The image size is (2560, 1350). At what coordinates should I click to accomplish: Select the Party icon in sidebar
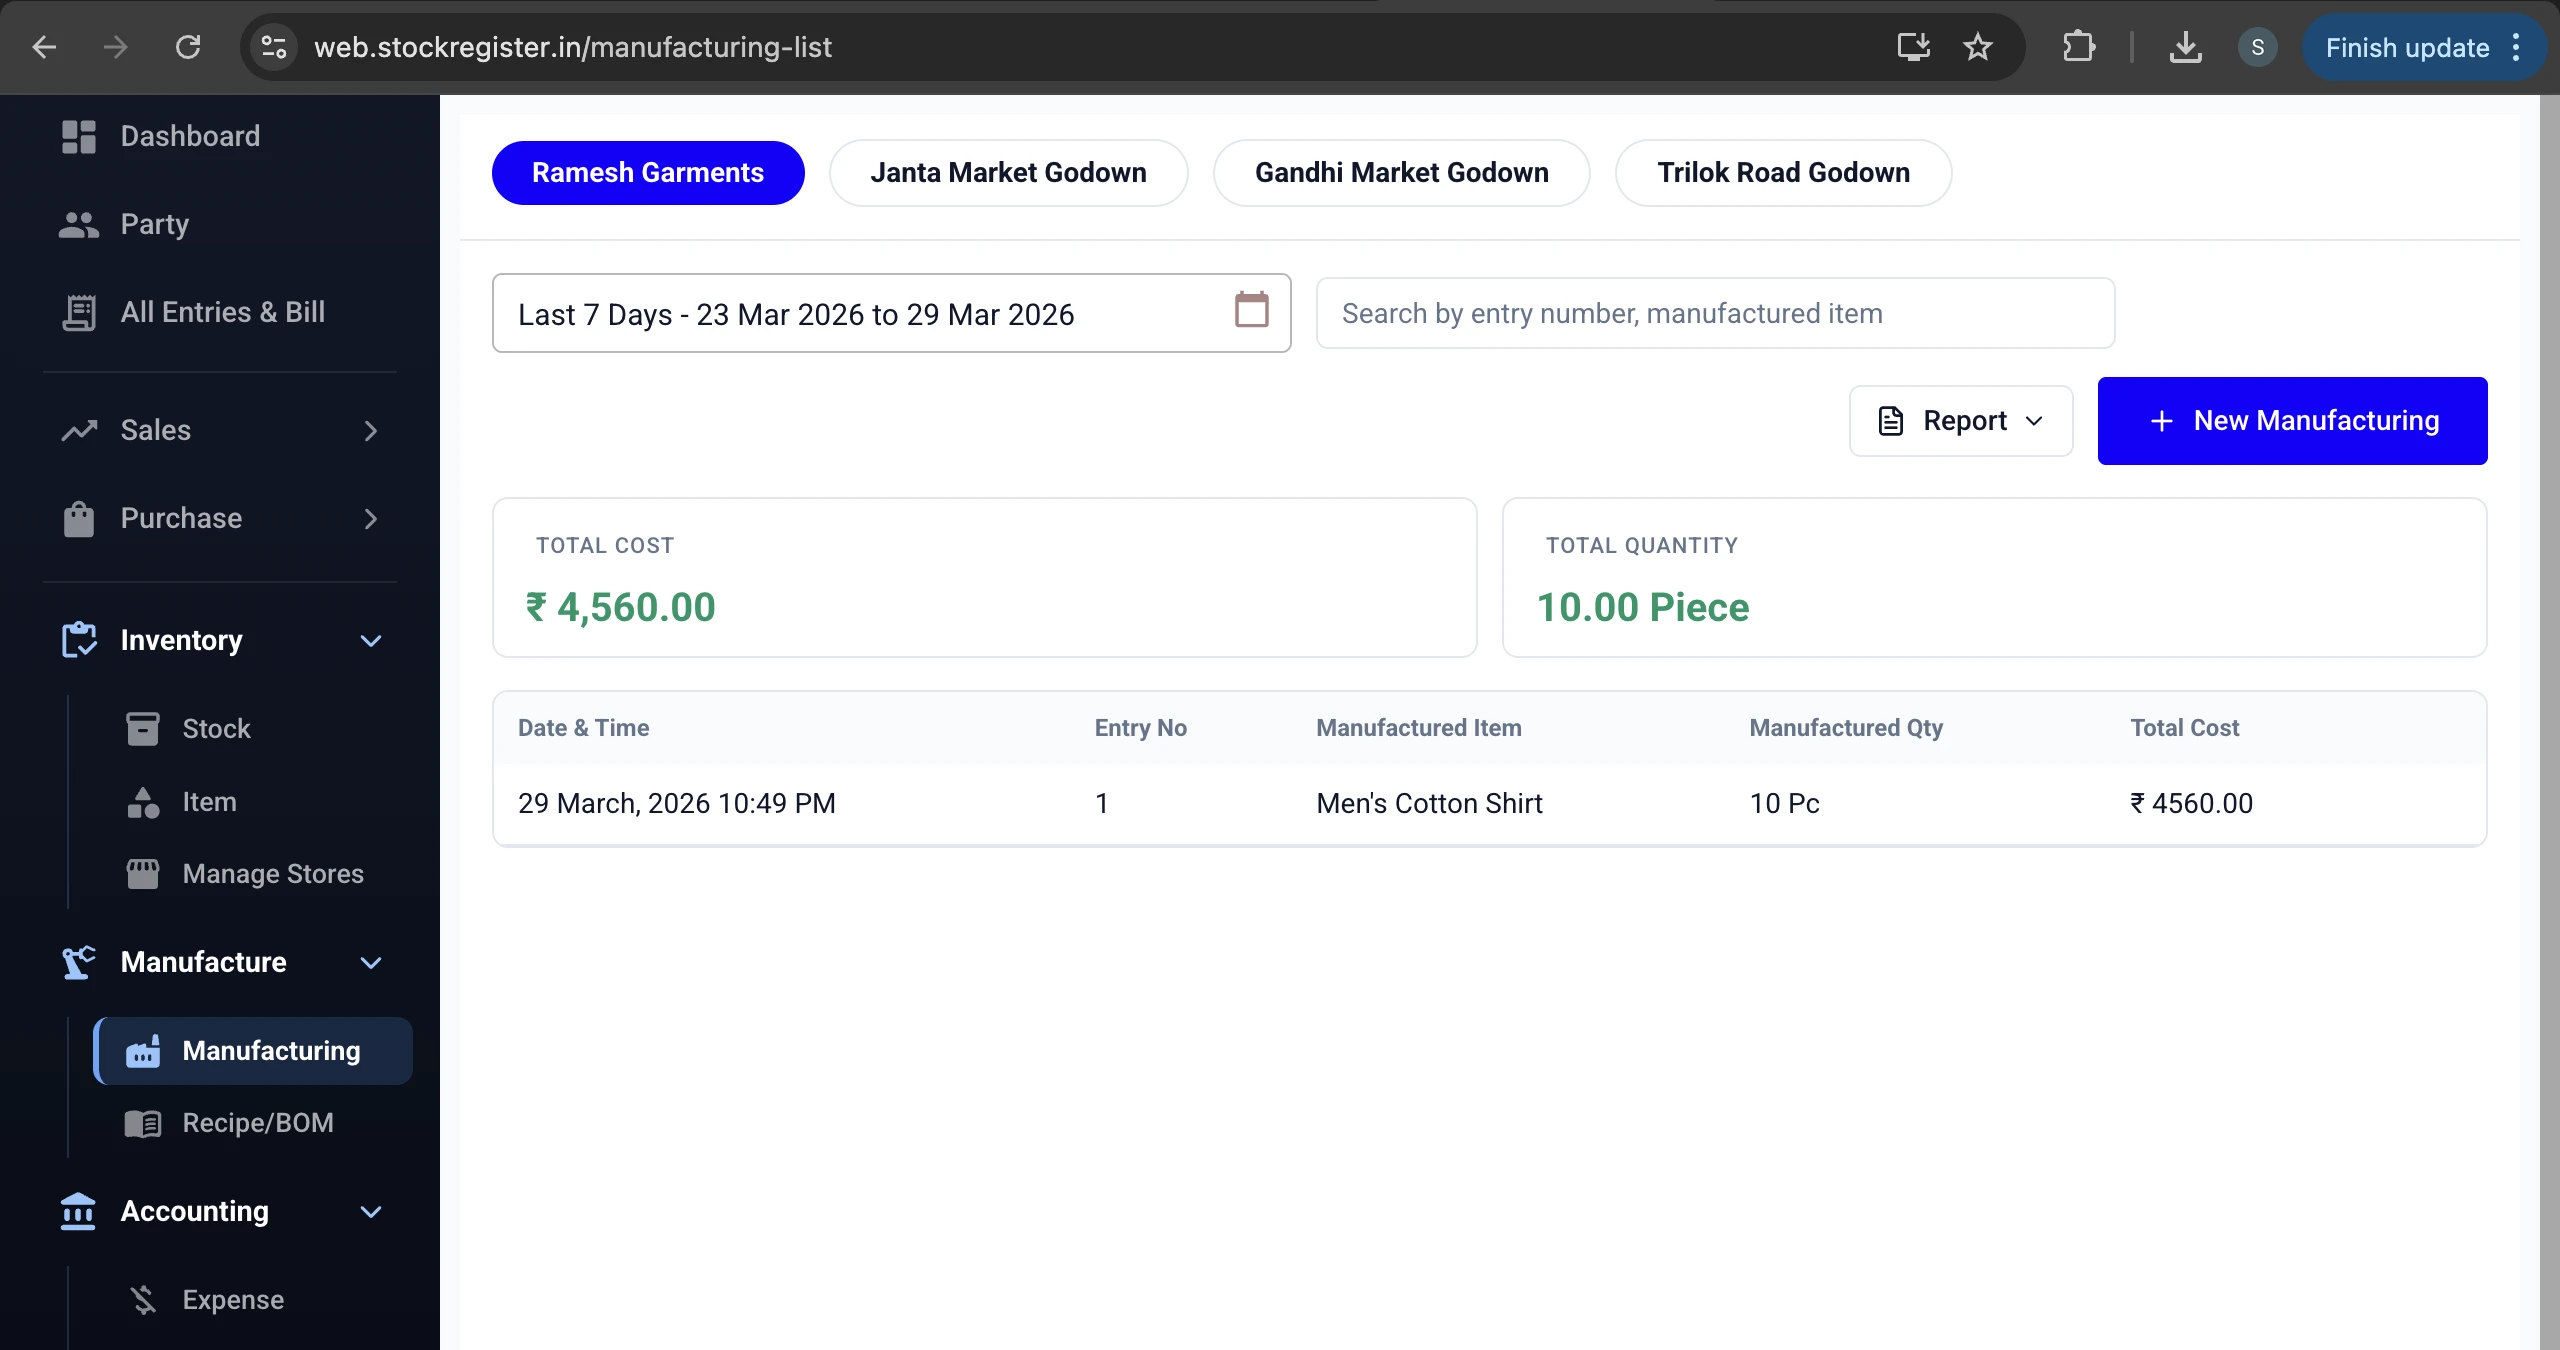tap(78, 224)
